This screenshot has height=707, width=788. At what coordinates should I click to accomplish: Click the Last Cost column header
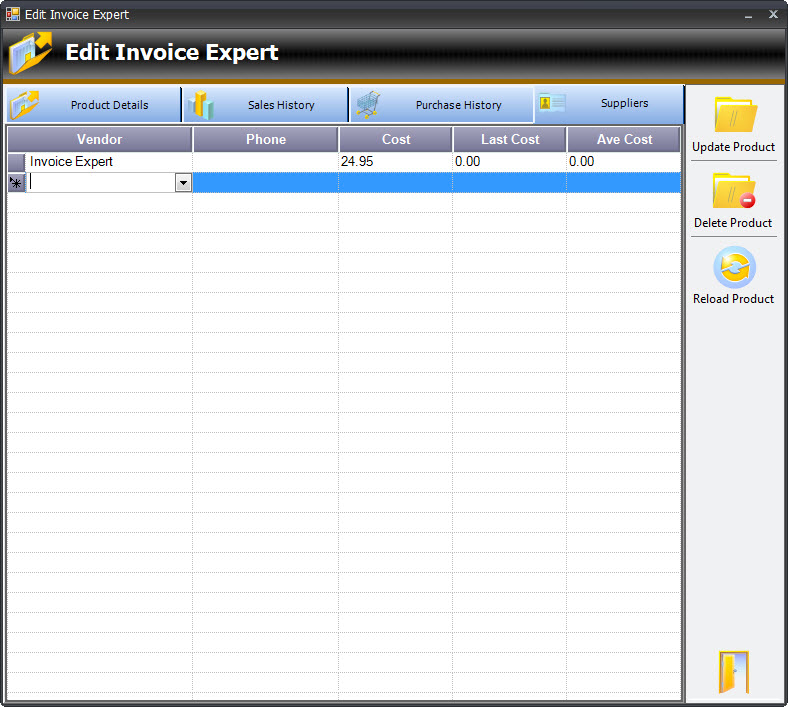pyautogui.click(x=510, y=139)
